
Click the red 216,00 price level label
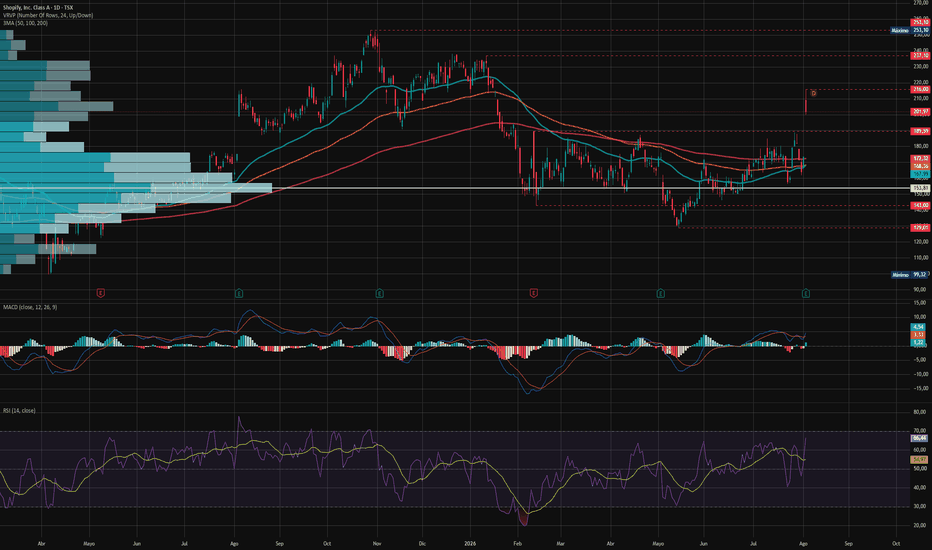(920, 90)
